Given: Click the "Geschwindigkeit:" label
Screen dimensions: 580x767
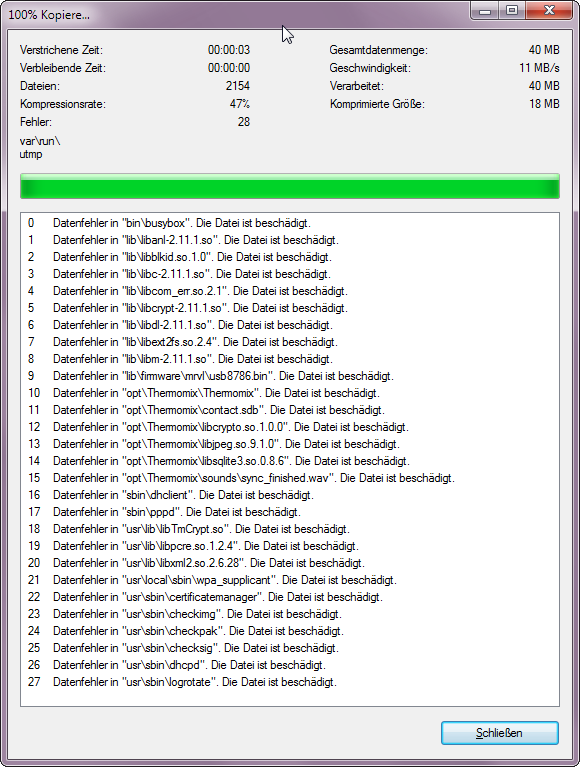Looking at the screenshot, I should [370, 68].
